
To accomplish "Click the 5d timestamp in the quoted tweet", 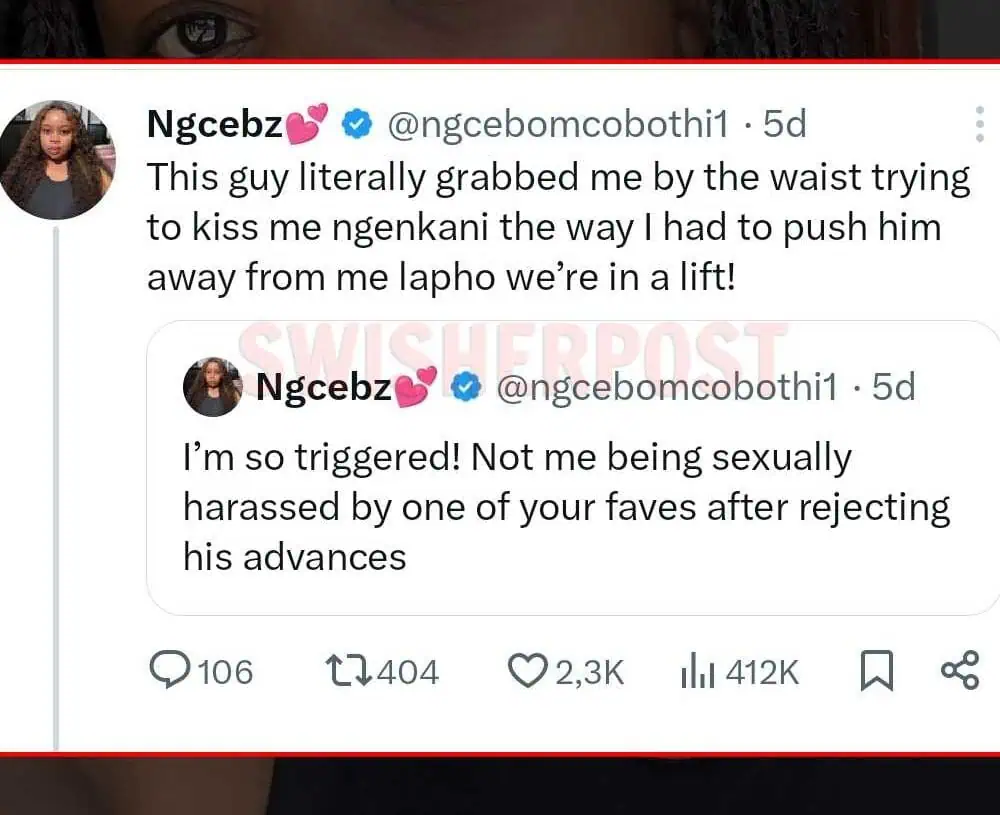I will 893,387.
